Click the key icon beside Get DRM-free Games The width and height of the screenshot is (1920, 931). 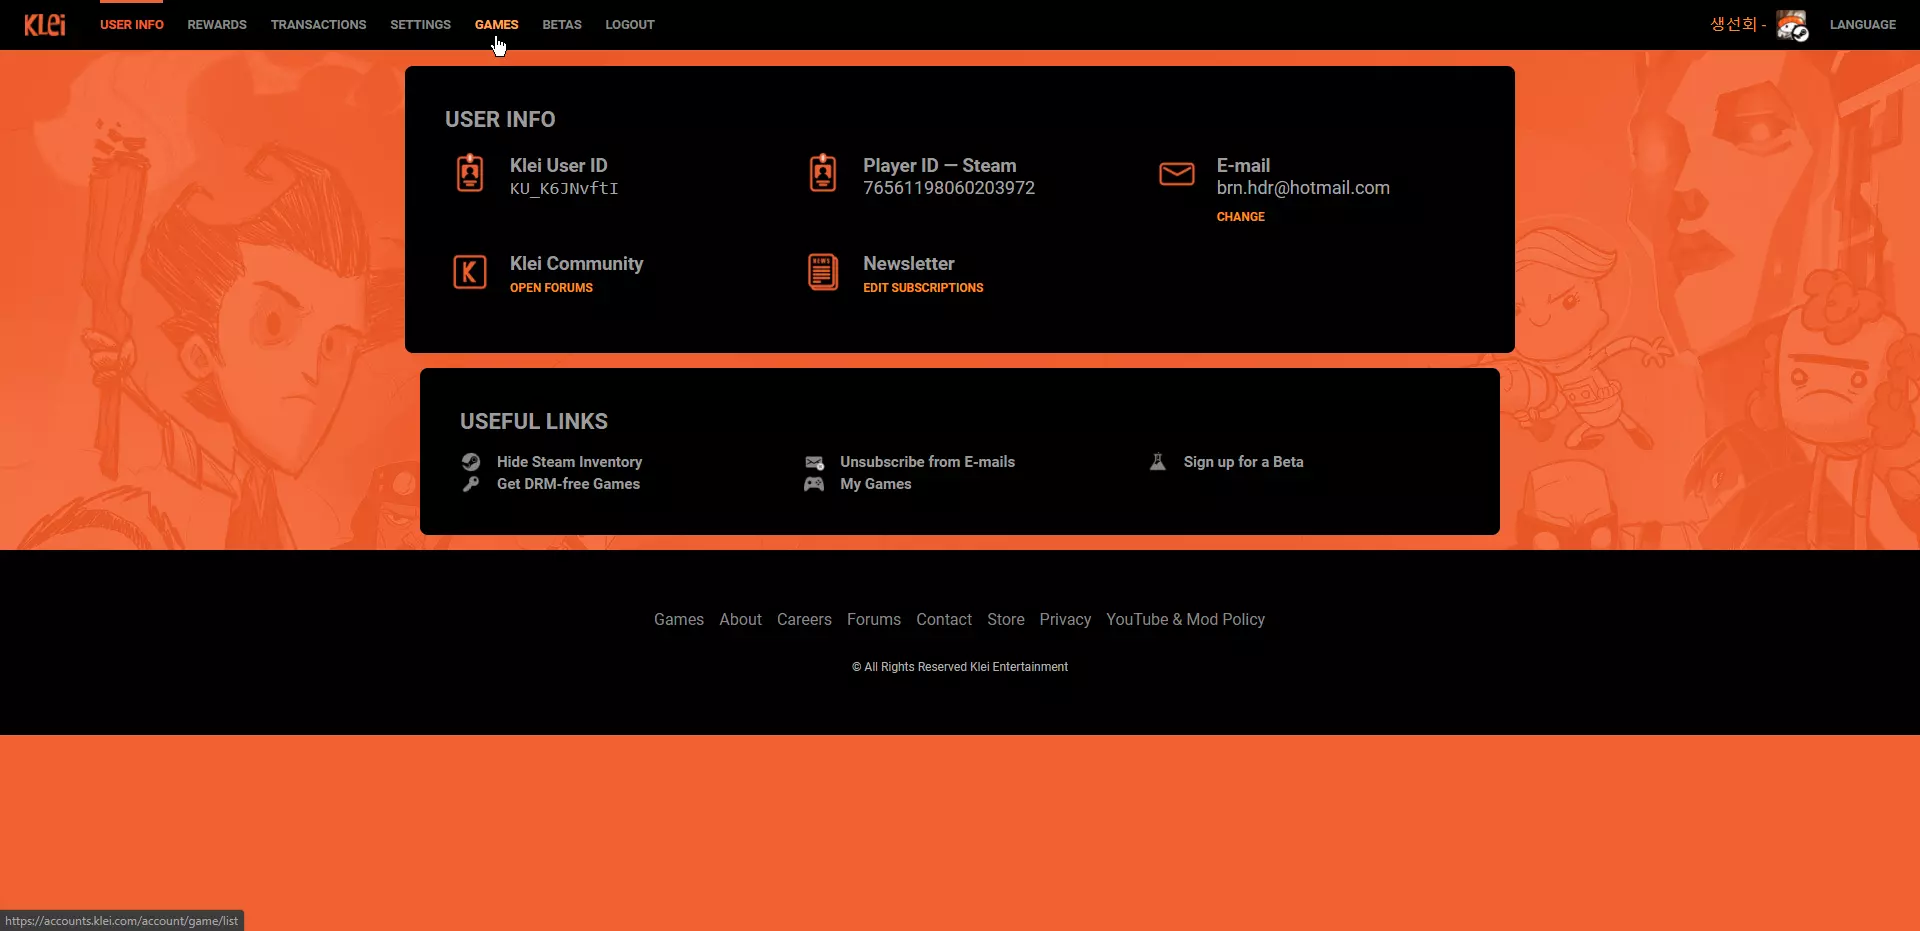(471, 484)
